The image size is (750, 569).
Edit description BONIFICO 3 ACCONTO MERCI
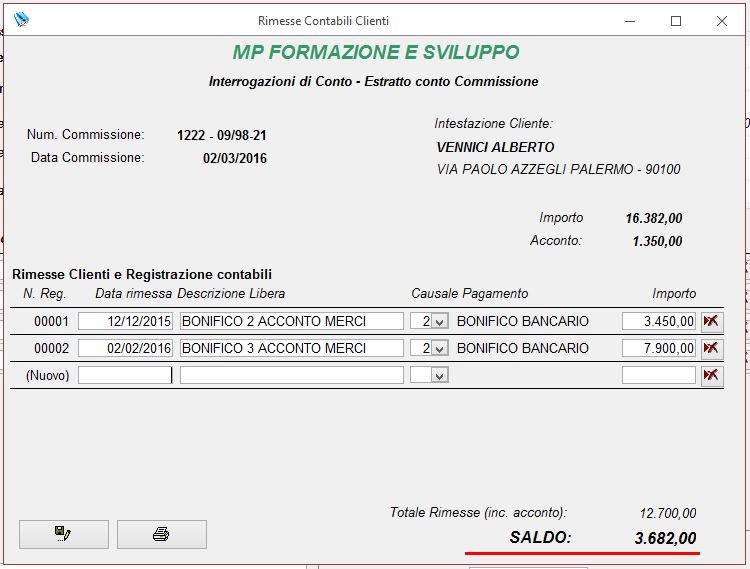tap(292, 348)
